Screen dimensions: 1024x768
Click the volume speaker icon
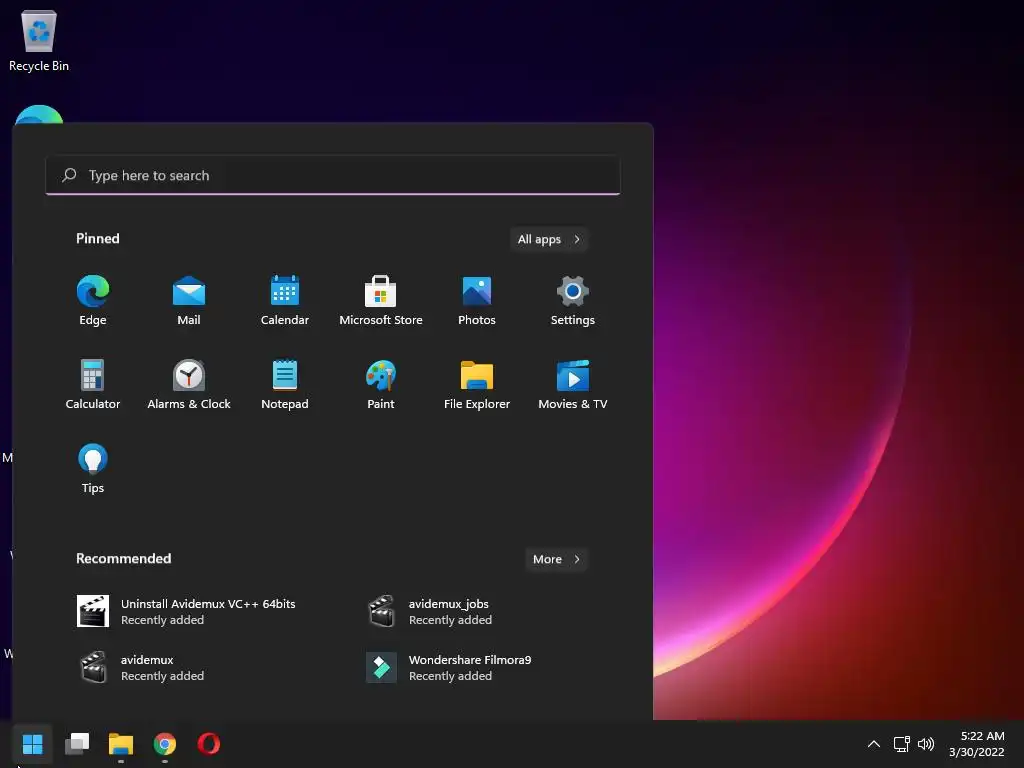926,744
